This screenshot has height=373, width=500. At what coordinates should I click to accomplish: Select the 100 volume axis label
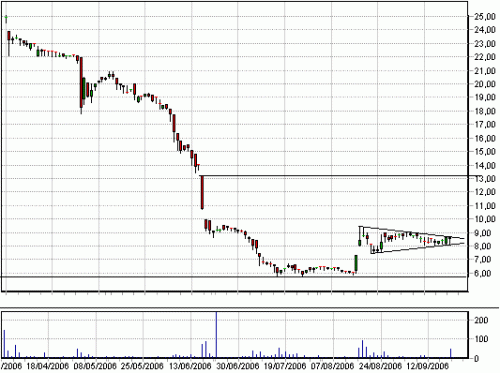click(x=481, y=339)
